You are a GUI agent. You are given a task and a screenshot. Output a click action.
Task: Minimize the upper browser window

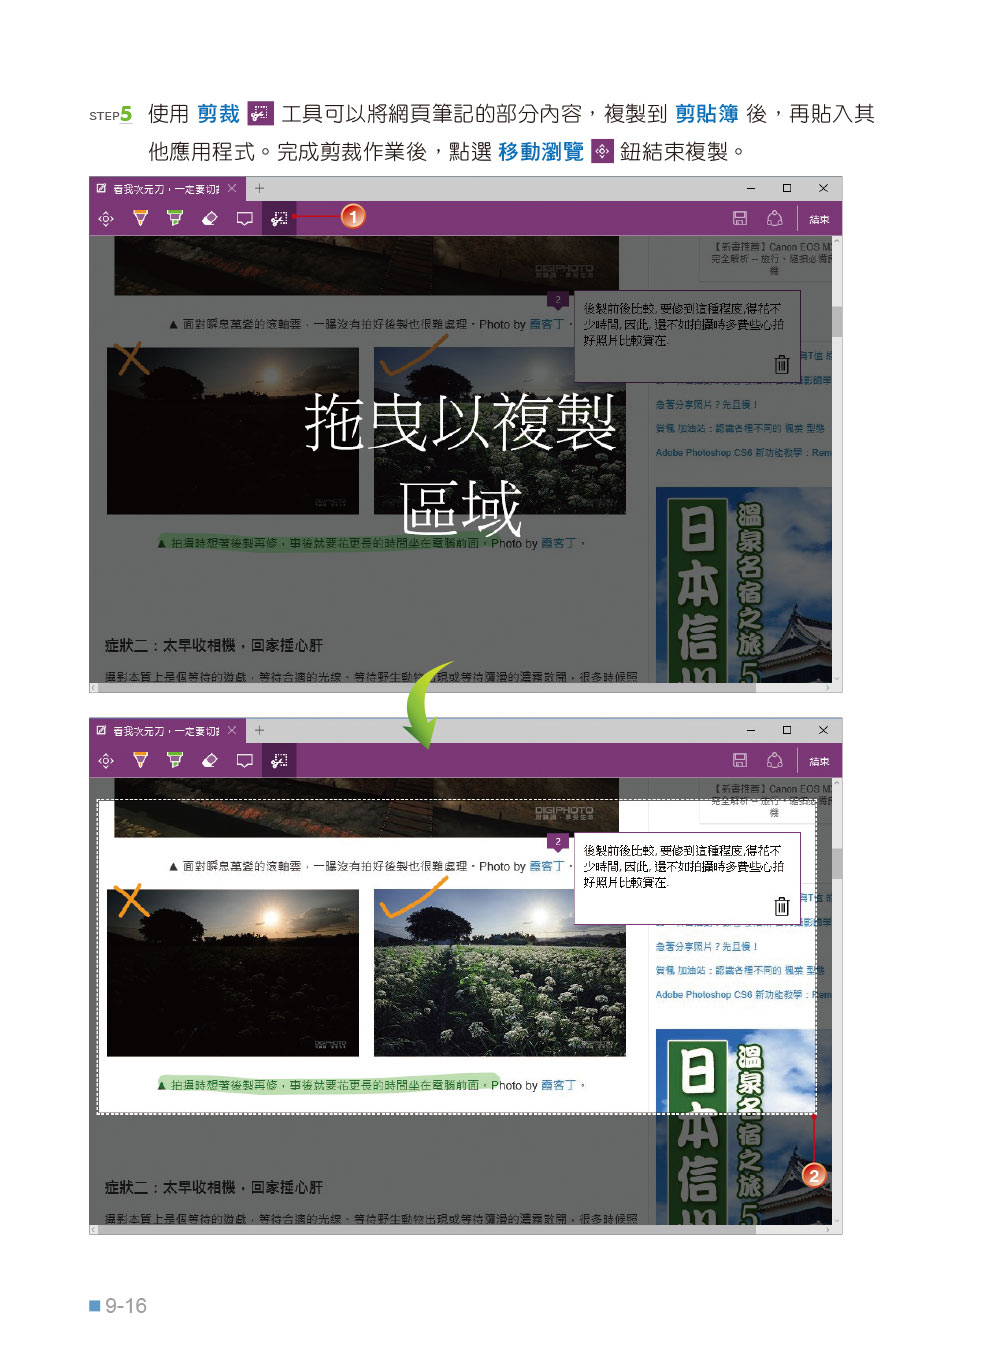[751, 188]
